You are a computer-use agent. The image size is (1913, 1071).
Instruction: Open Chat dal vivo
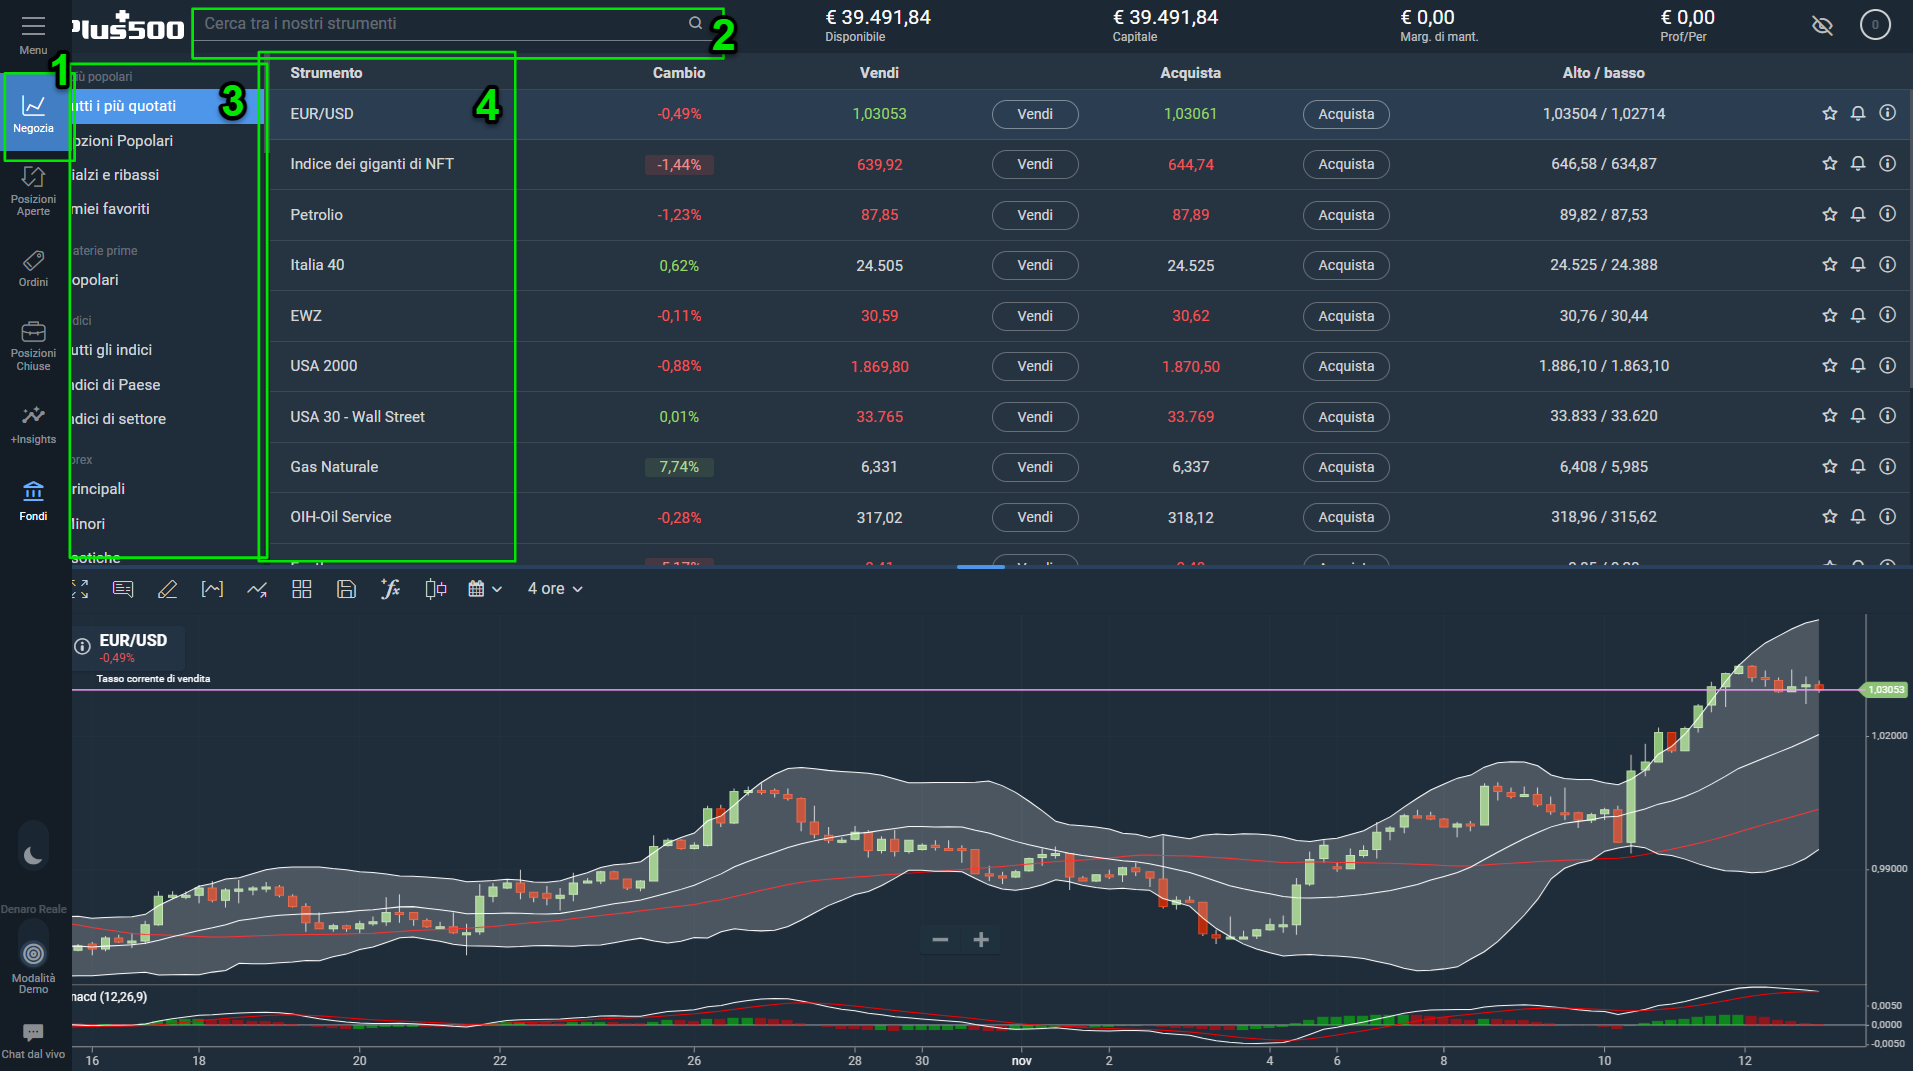point(33,1040)
